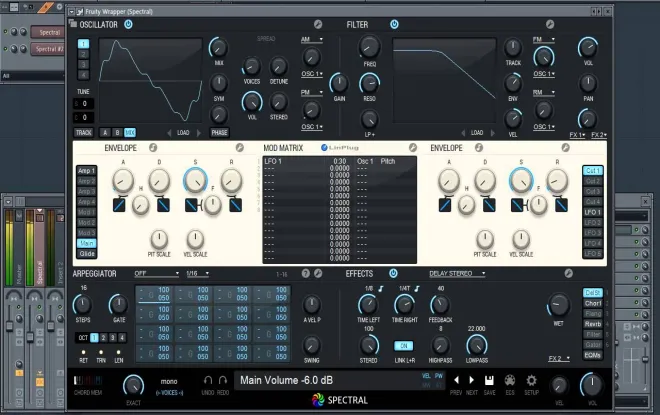Toggle the Effects power button
The height and width of the screenshot is (415, 660).
(x=393, y=273)
